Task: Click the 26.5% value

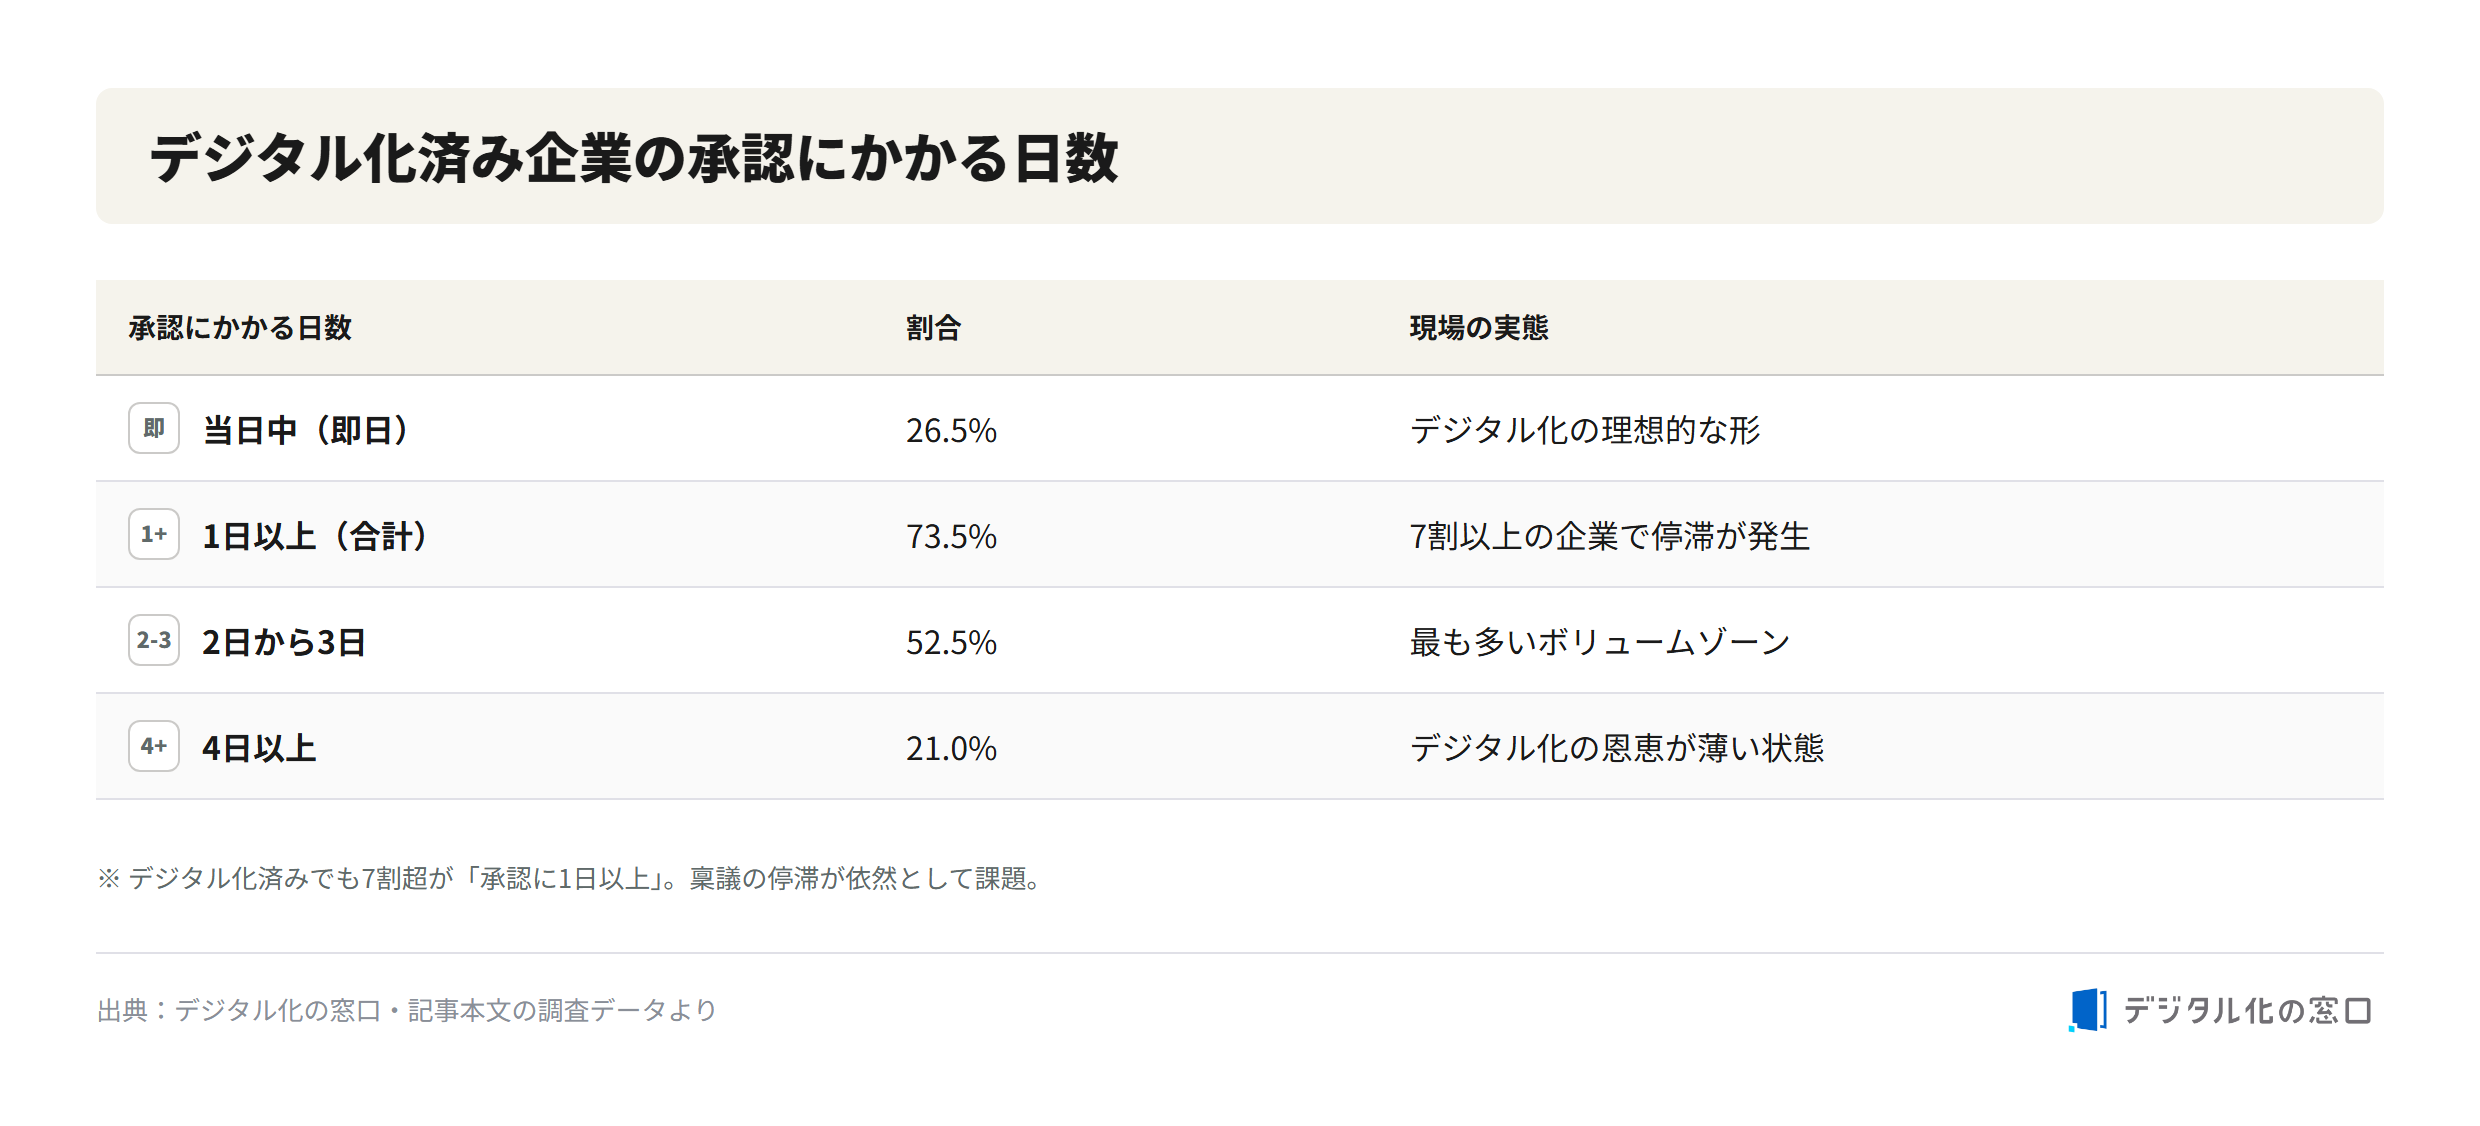Action: point(951,430)
